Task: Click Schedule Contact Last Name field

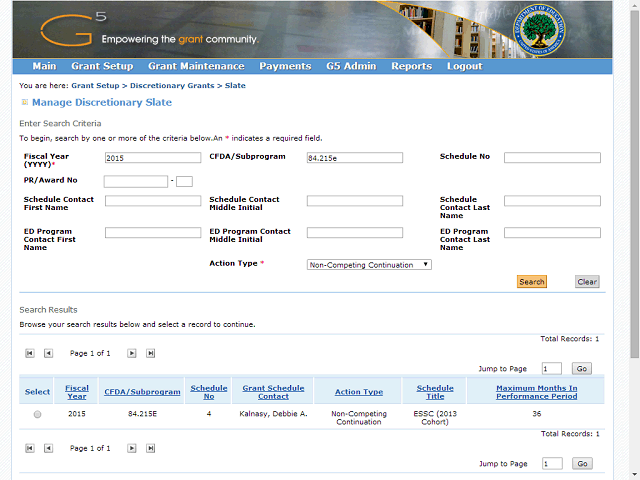Action: [x=552, y=201]
